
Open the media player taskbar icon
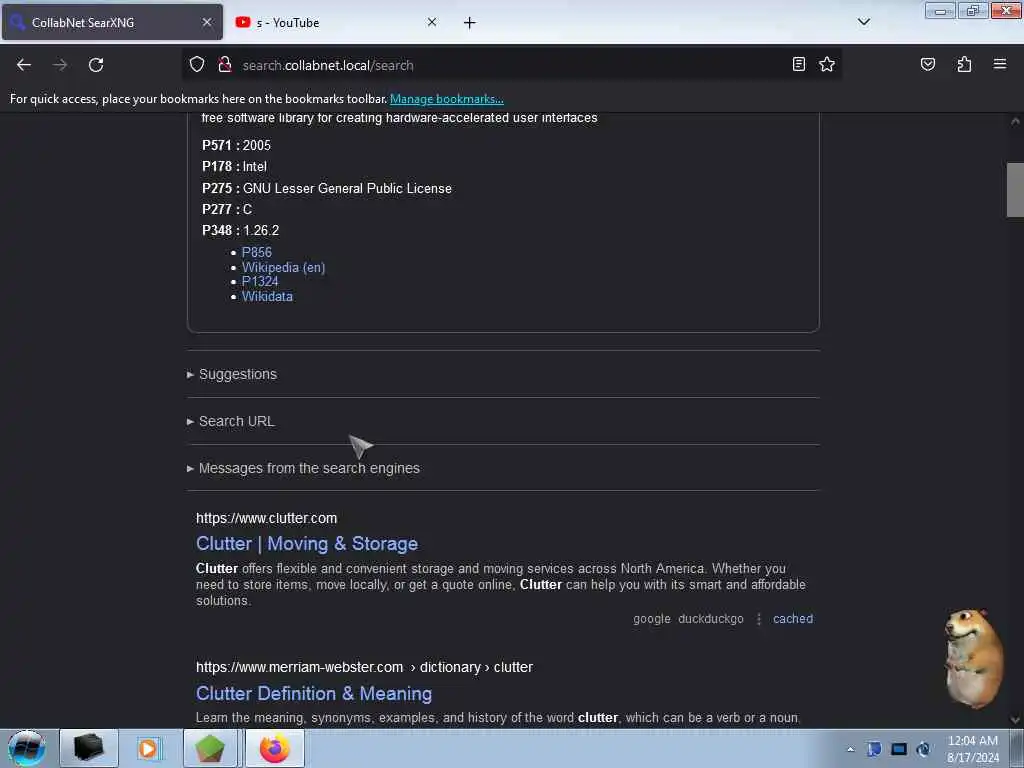pos(148,748)
